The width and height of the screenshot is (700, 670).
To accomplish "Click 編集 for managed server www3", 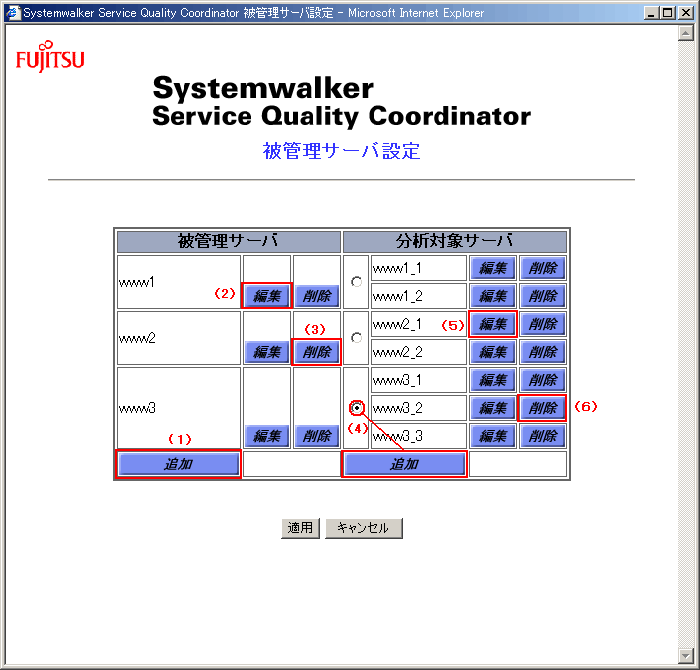I will pyautogui.click(x=267, y=436).
